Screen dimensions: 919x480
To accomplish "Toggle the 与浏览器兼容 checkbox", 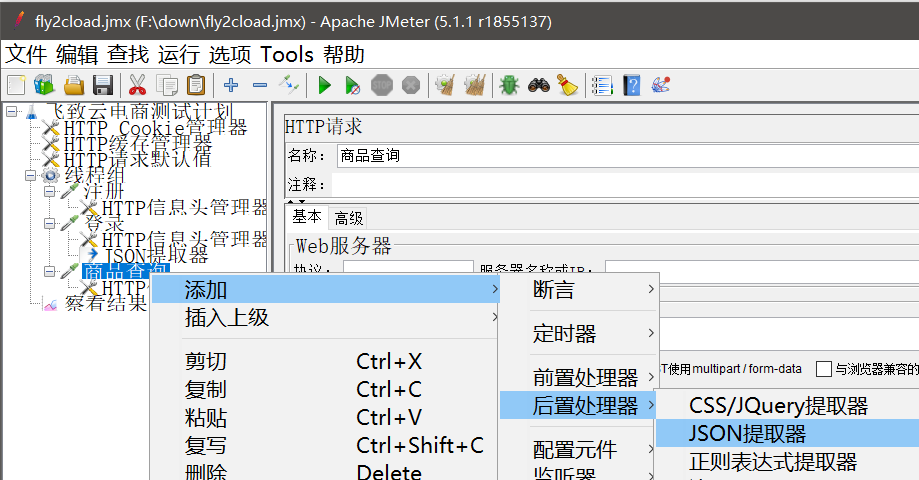I will click(x=823, y=369).
